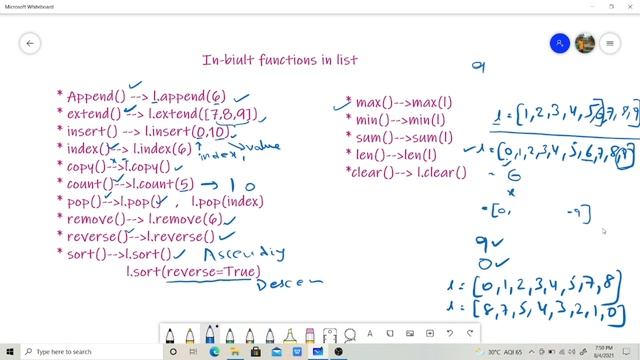This screenshot has width=640, height=360.
Task: Expand hidden system tray icons chevron
Action: [531, 351]
